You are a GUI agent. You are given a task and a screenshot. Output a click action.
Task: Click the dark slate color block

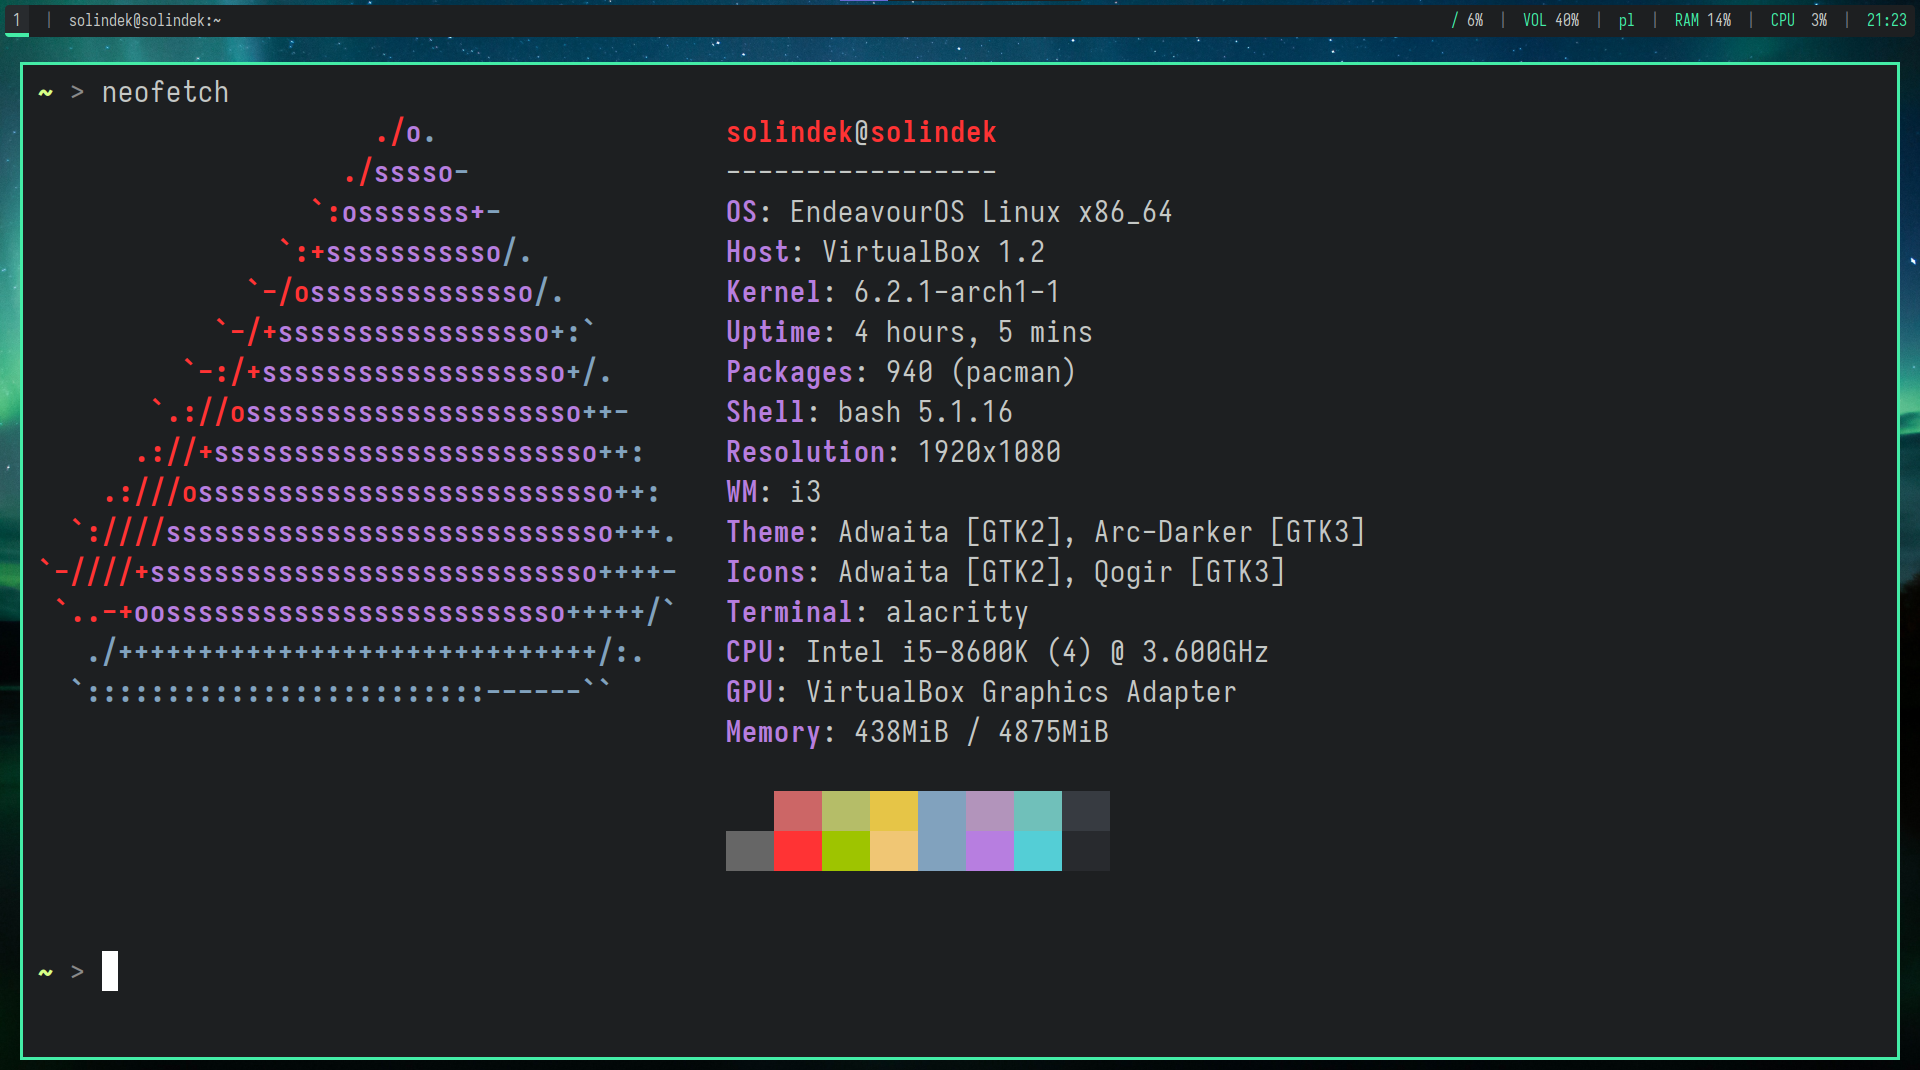coord(1086,811)
